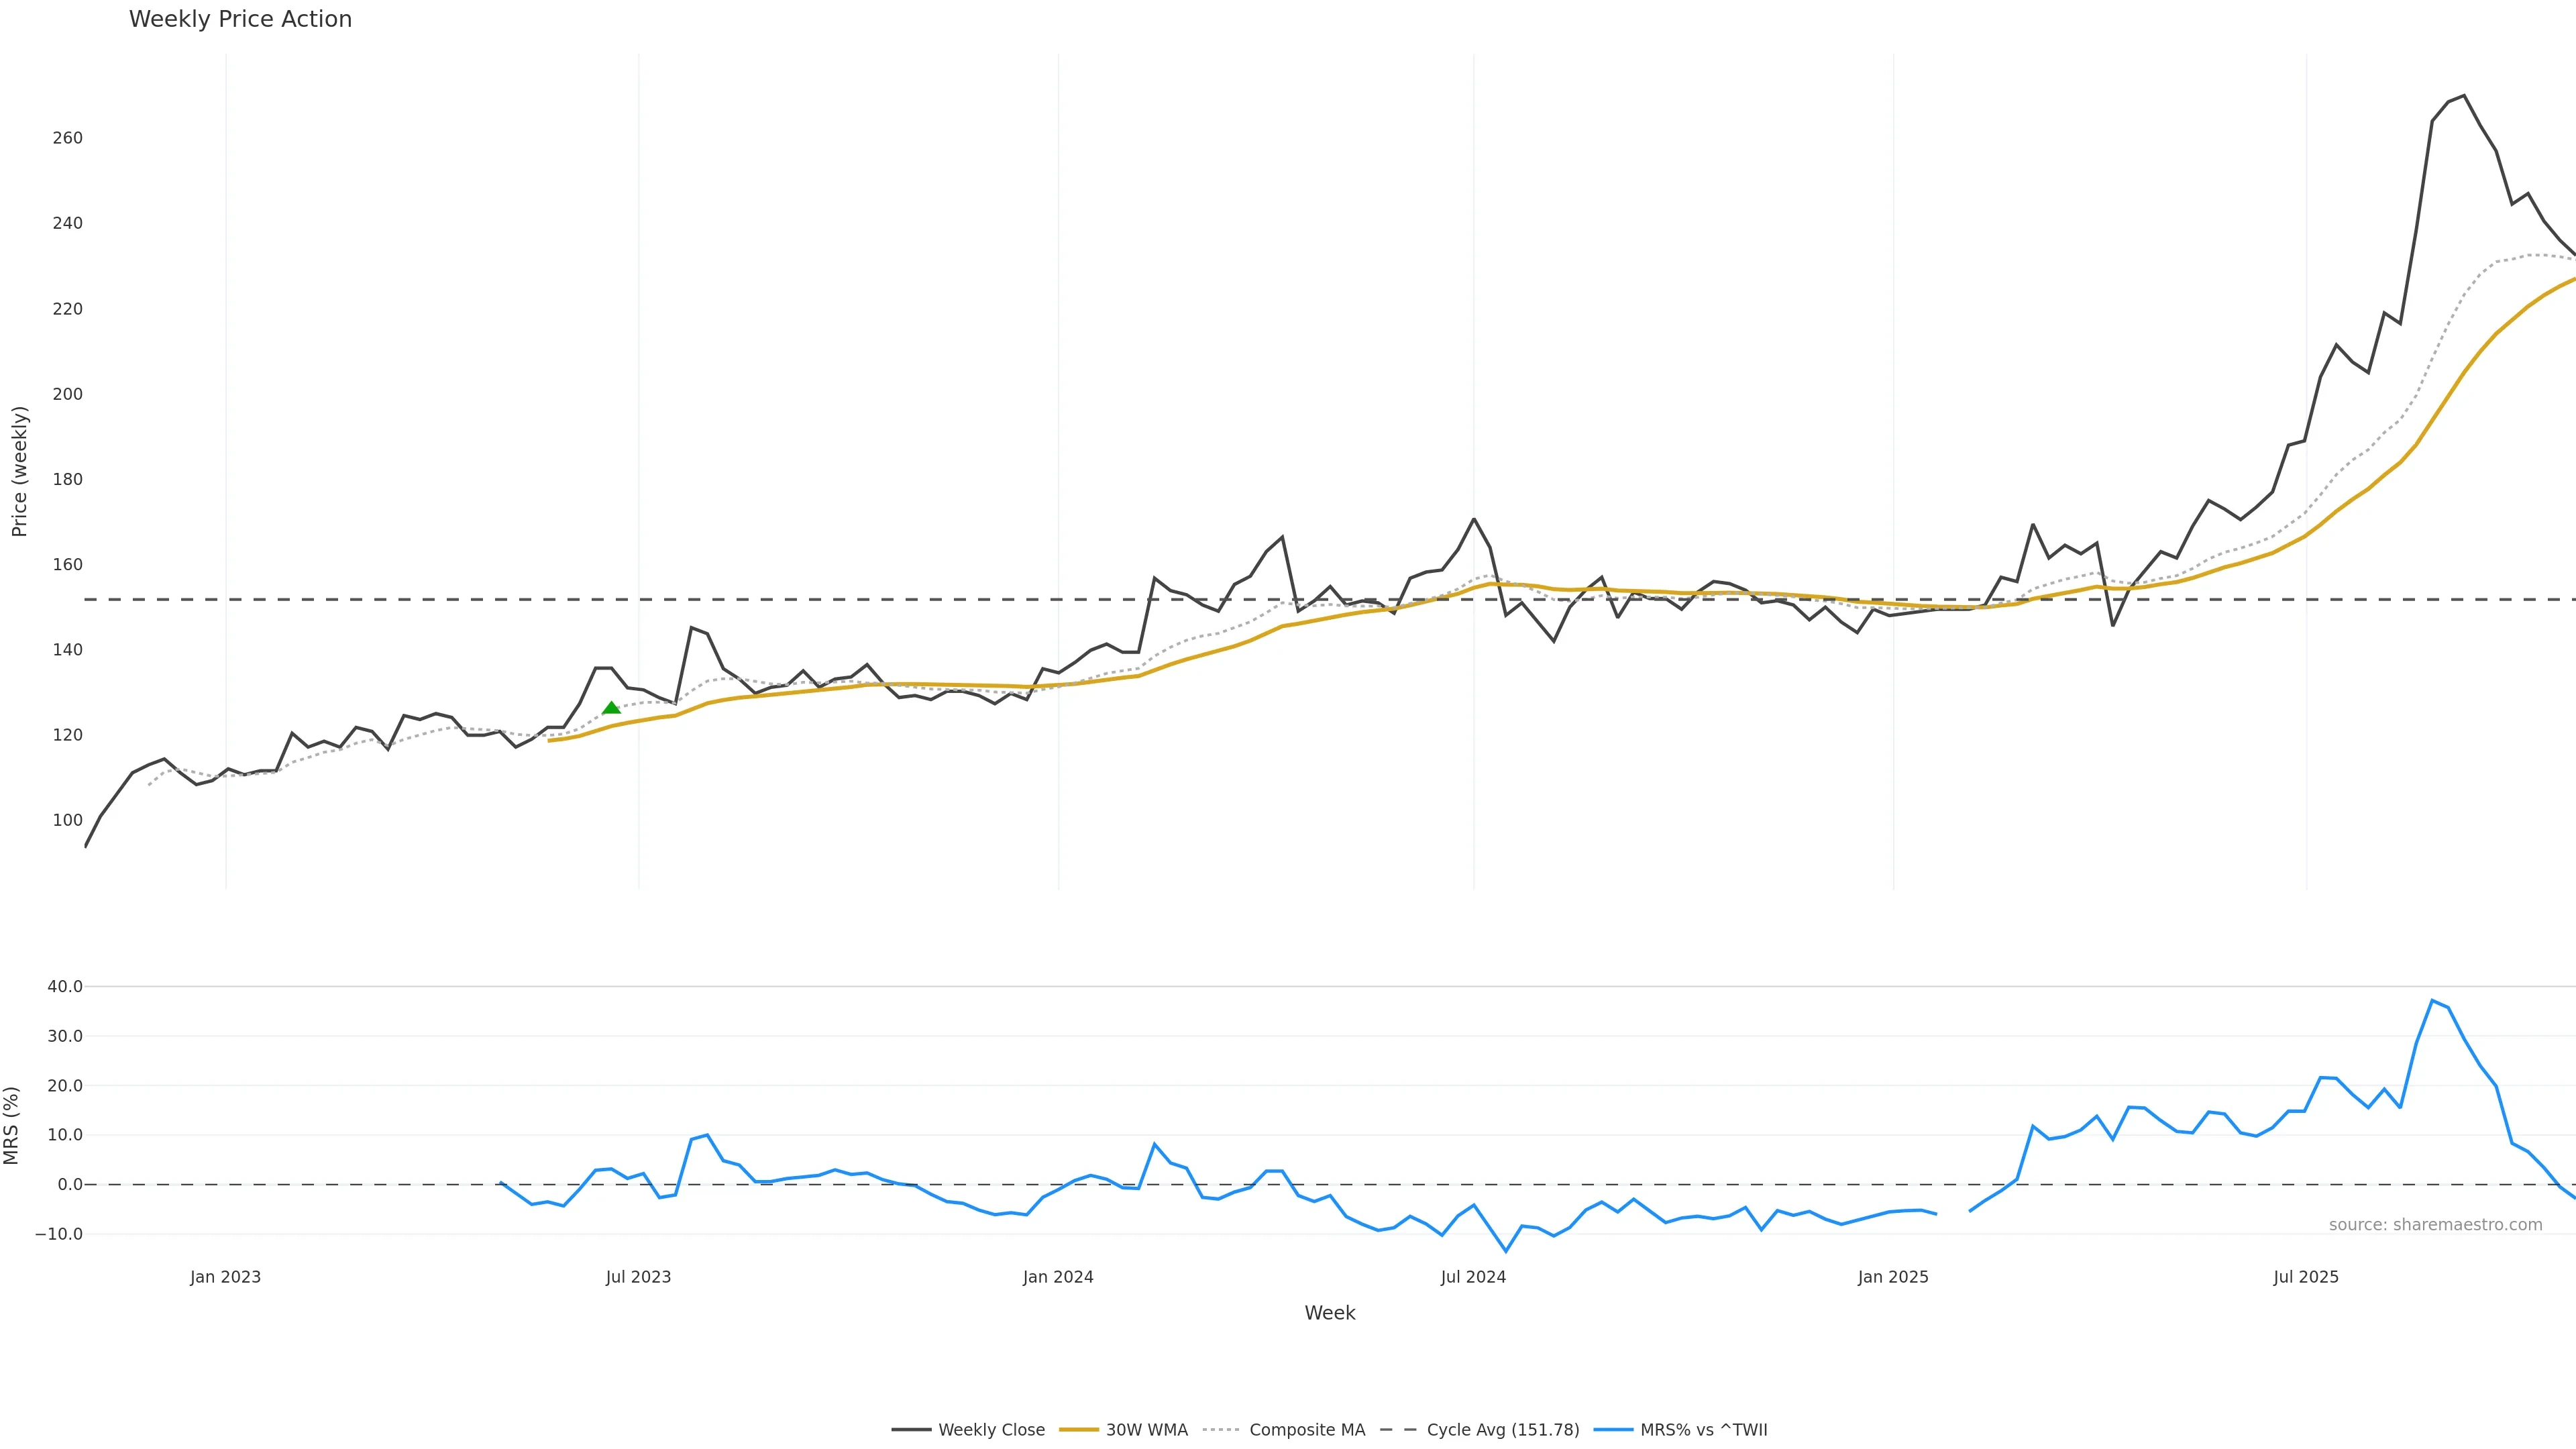
Task: Click the Jul 2025 x-axis label
Action: (2306, 1277)
